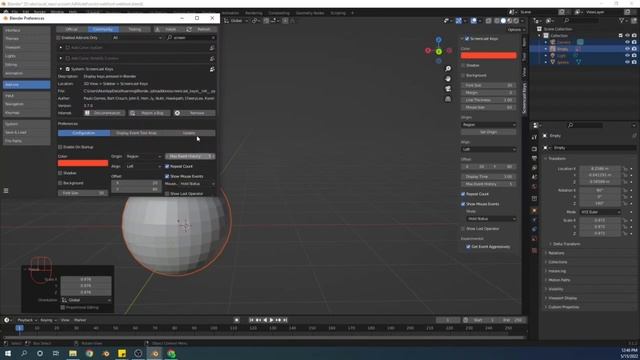Open Tool properties tab icon

534,138
